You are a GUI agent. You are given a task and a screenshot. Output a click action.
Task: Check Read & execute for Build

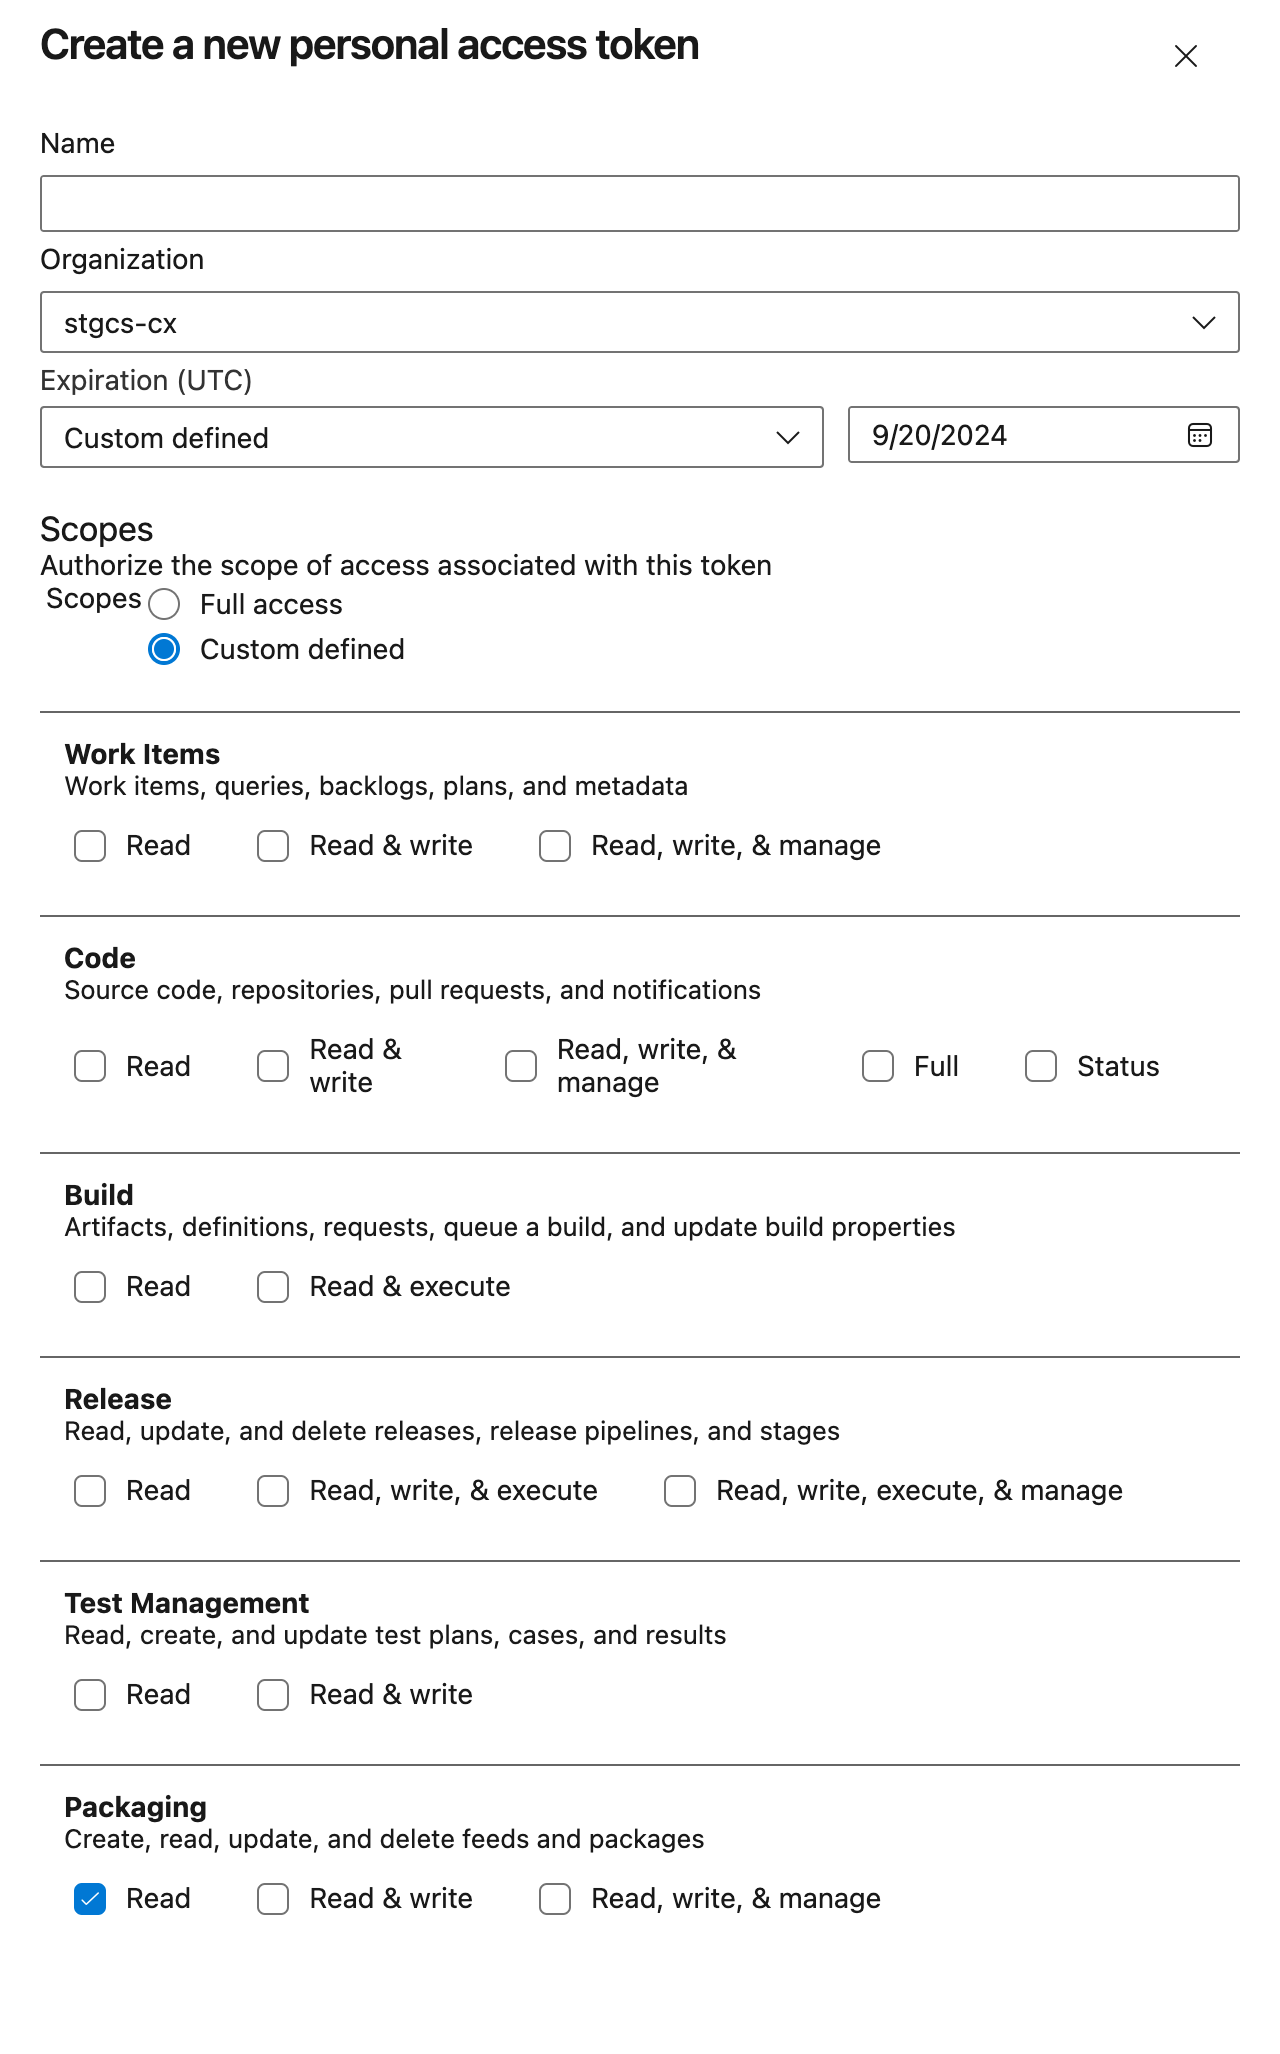(272, 1287)
